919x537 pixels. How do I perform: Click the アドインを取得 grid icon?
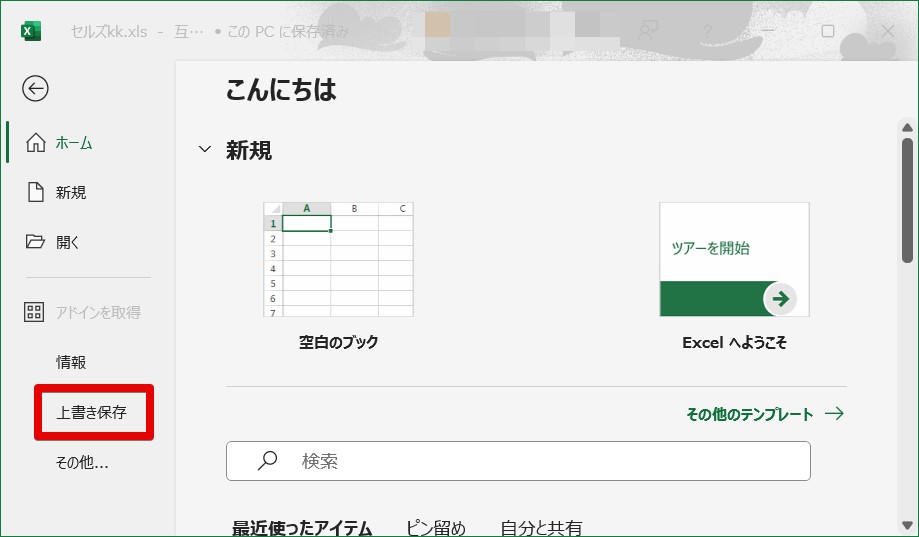36,312
